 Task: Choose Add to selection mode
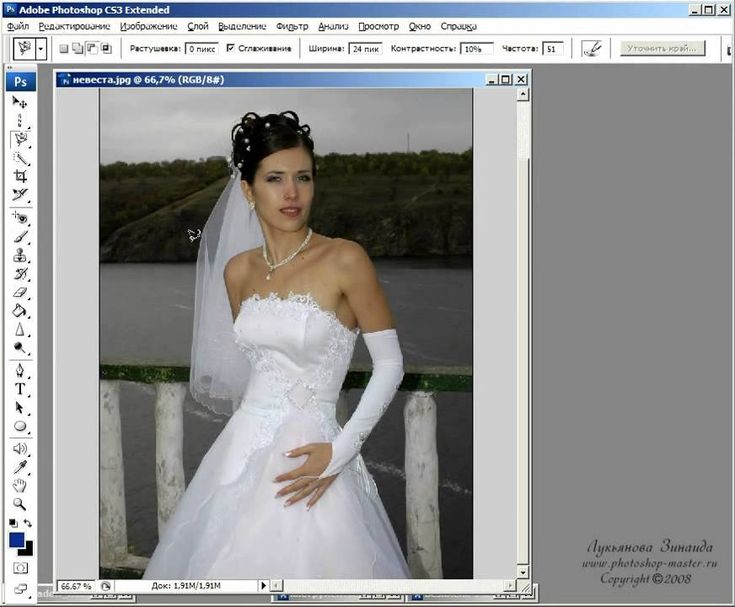pos(77,48)
